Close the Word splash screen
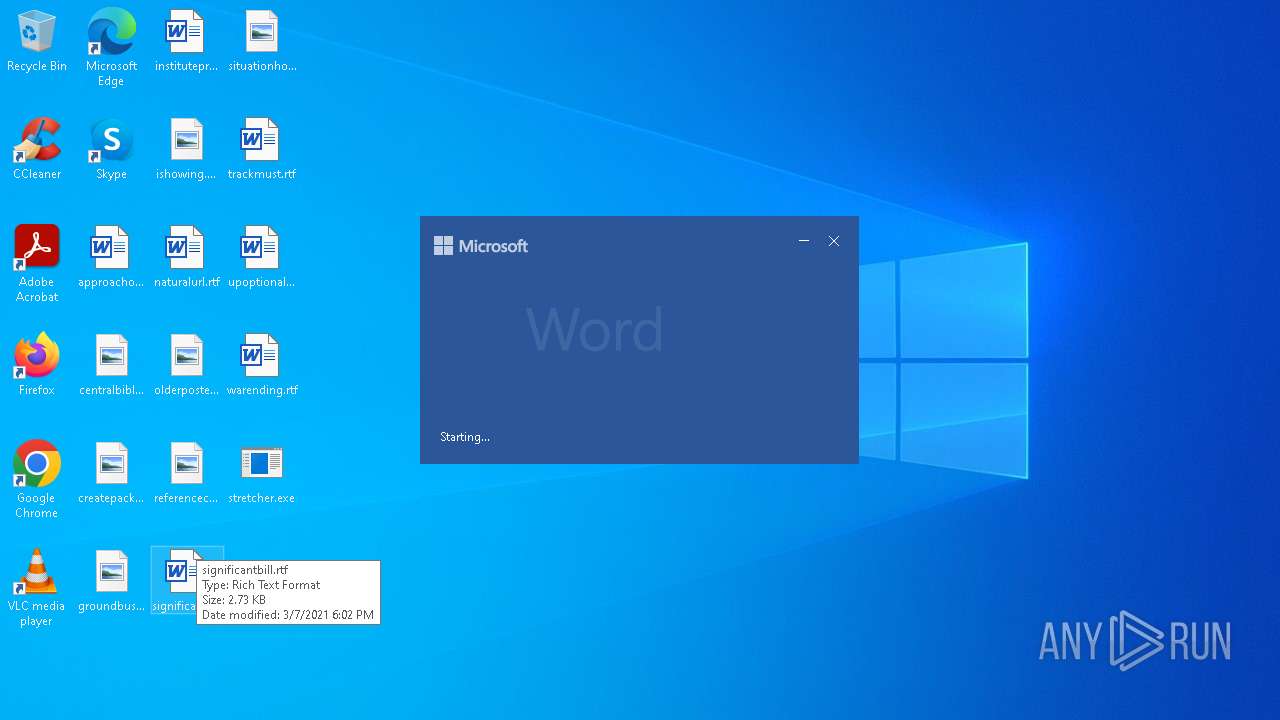 tap(834, 241)
